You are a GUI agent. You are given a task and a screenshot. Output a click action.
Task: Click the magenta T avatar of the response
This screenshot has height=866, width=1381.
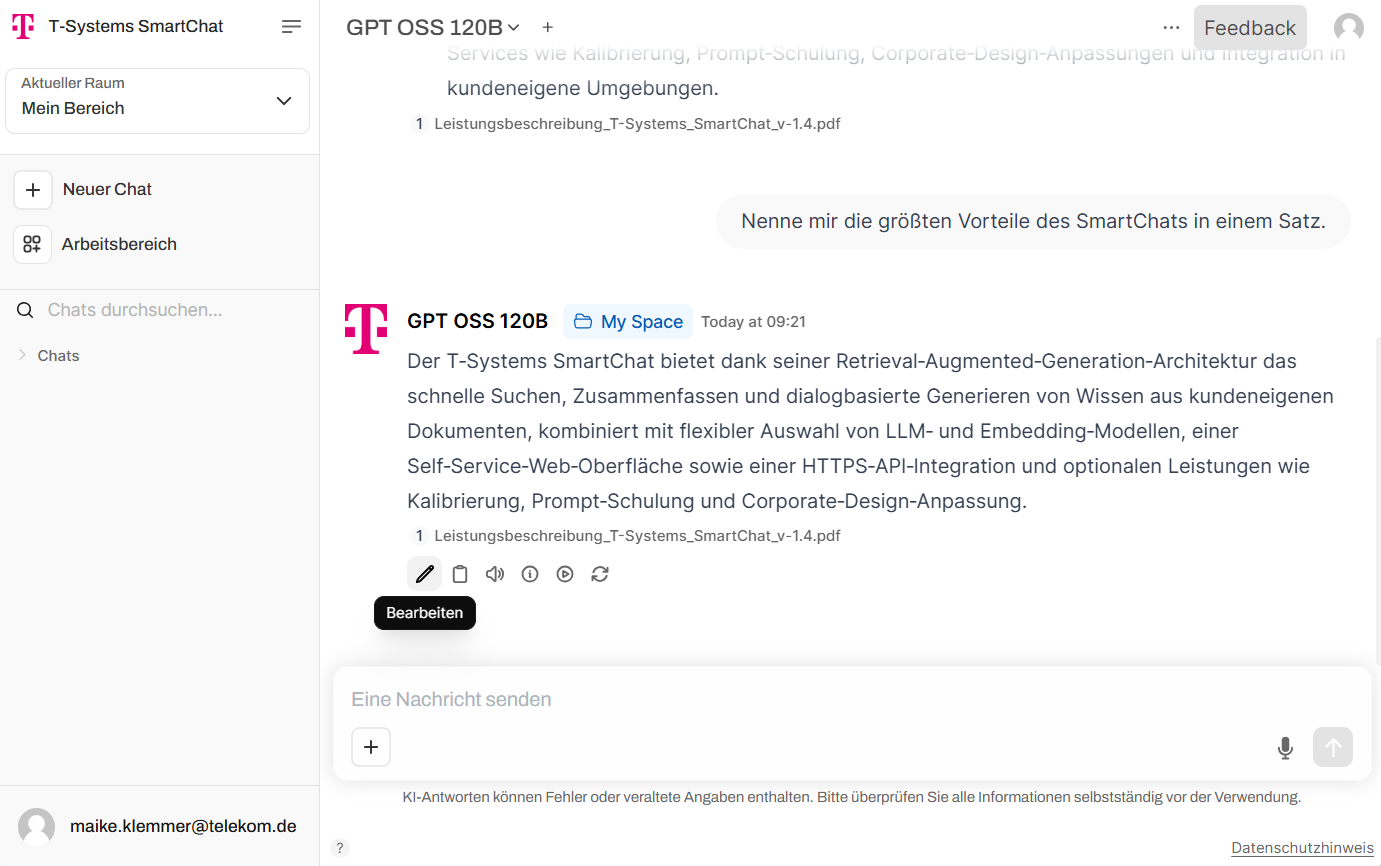point(366,329)
